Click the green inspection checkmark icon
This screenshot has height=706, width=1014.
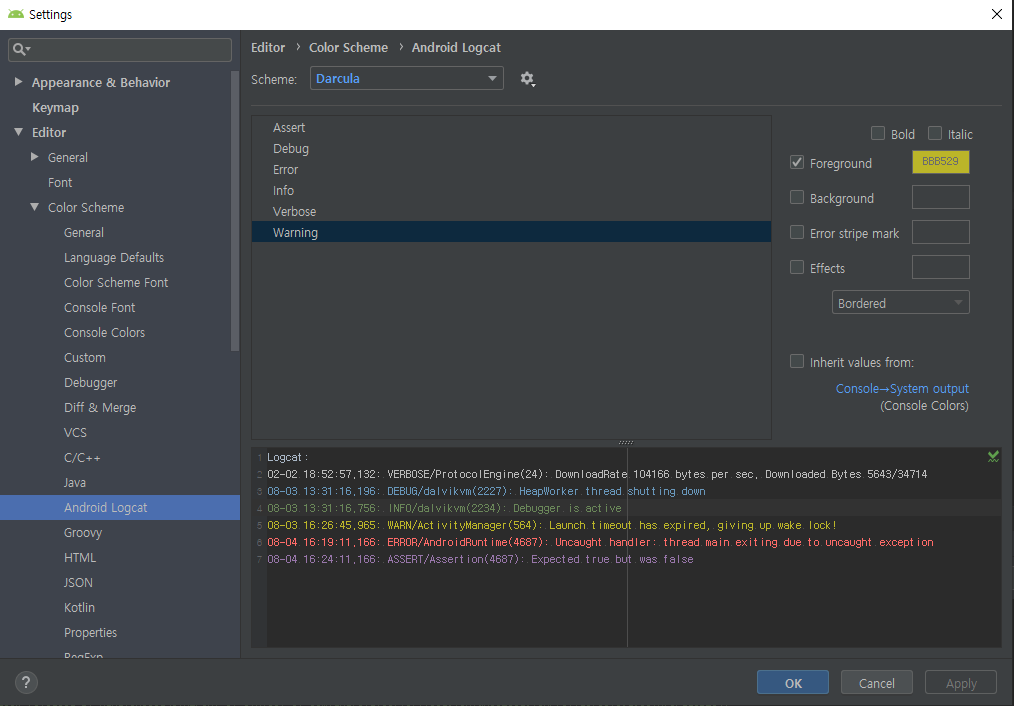point(993,457)
